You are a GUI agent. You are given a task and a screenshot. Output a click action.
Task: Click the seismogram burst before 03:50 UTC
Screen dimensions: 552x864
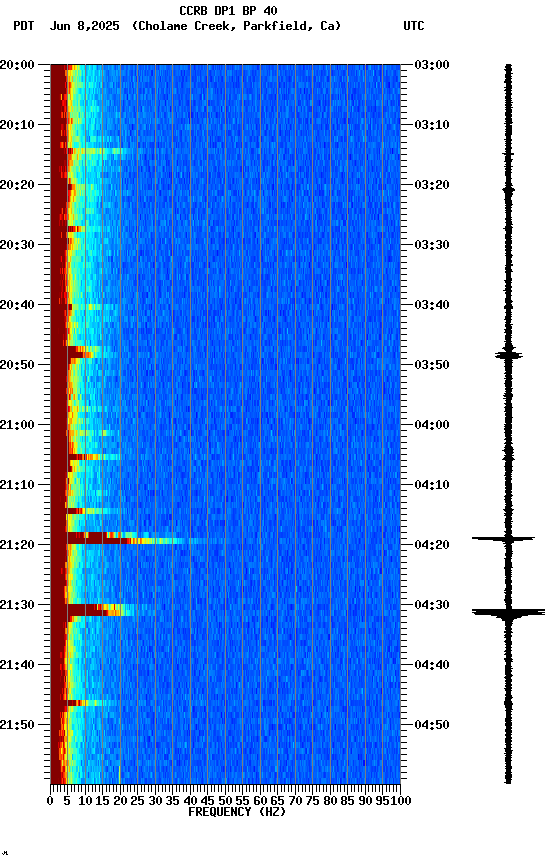coord(508,355)
